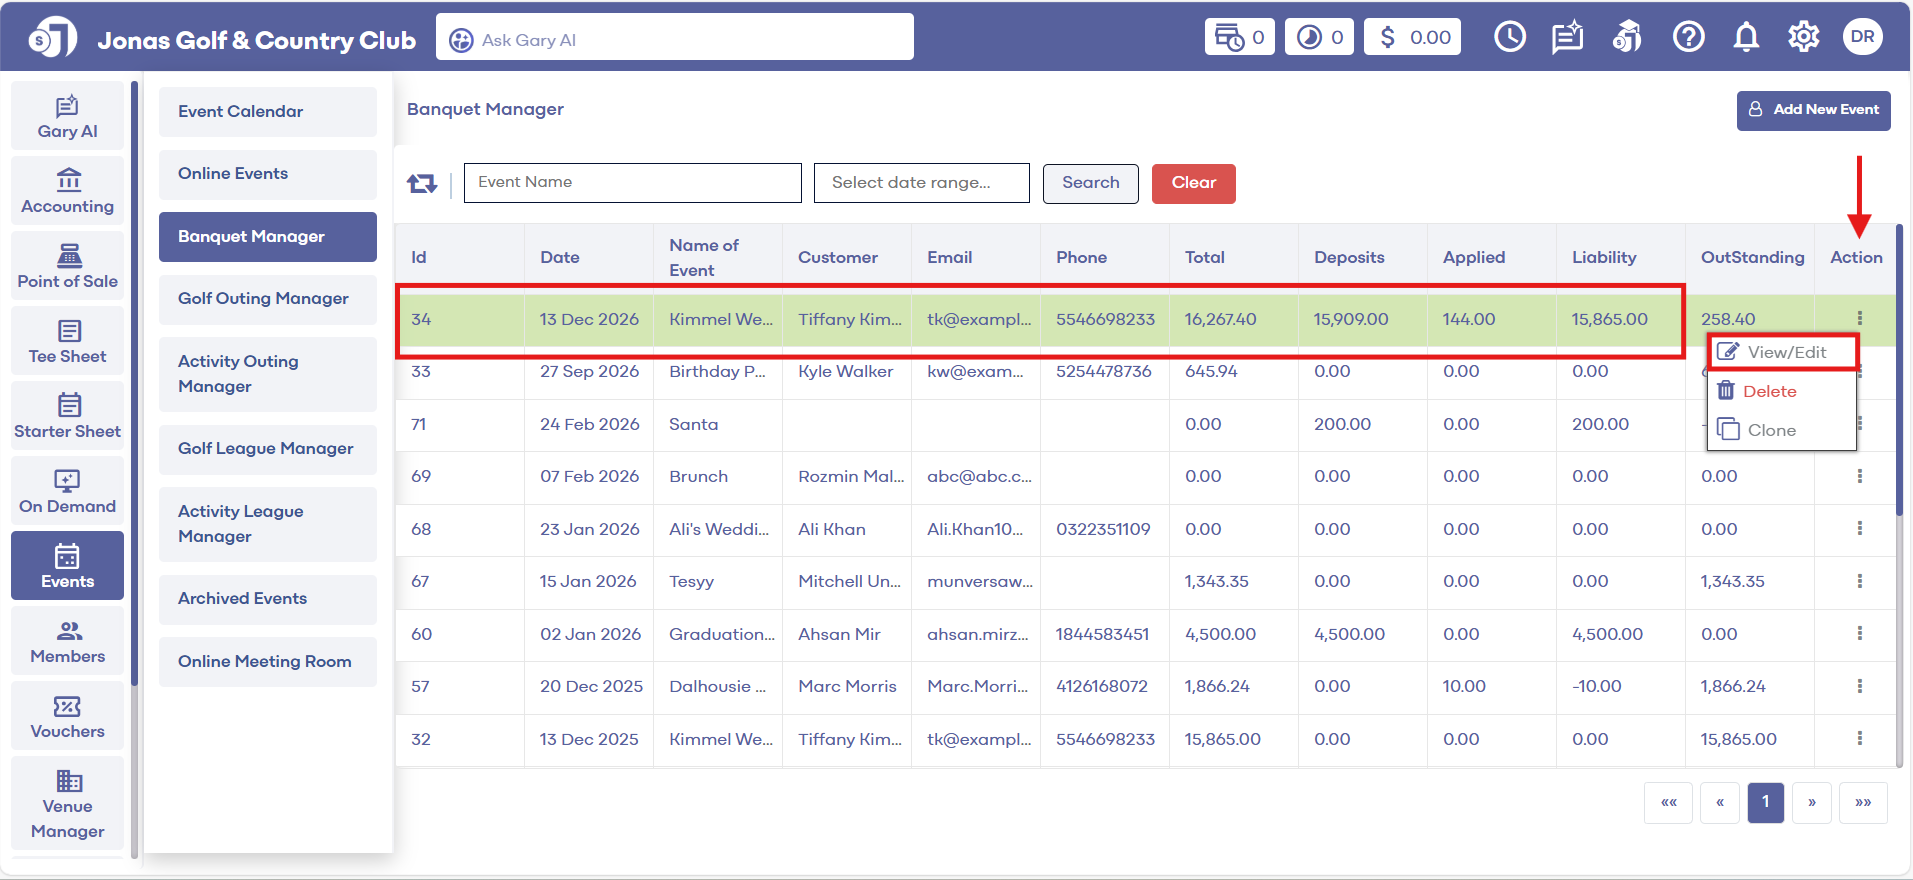Viewport: 1913px width, 880px height.
Task: Select View/Edit from the action menu
Action: point(1784,352)
